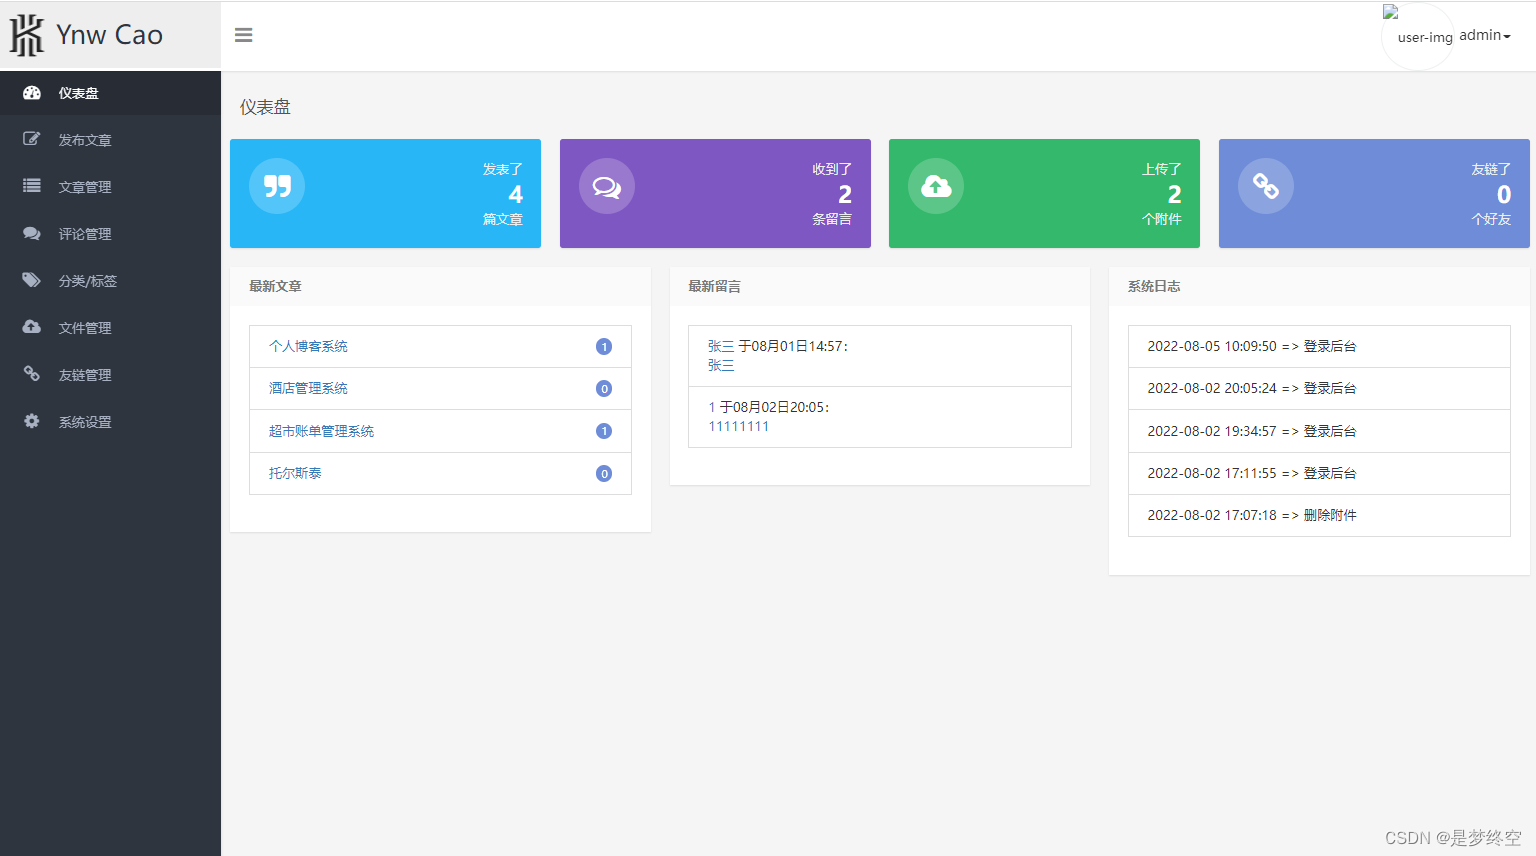The height and width of the screenshot is (856, 1536).
Task: Click the 系统日志 panel heading
Action: (1154, 286)
